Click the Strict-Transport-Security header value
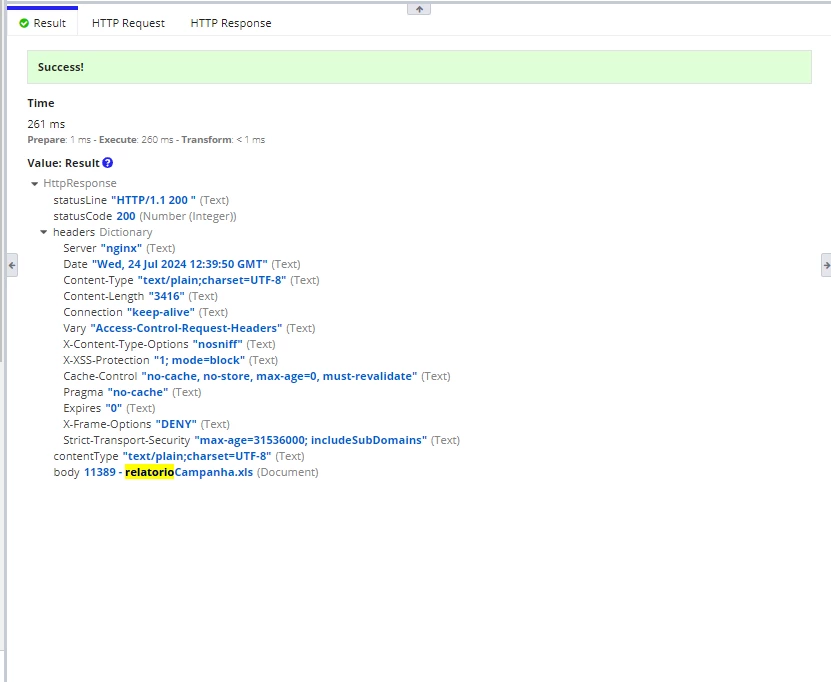Screen dimensions: 831x682 pos(311,440)
